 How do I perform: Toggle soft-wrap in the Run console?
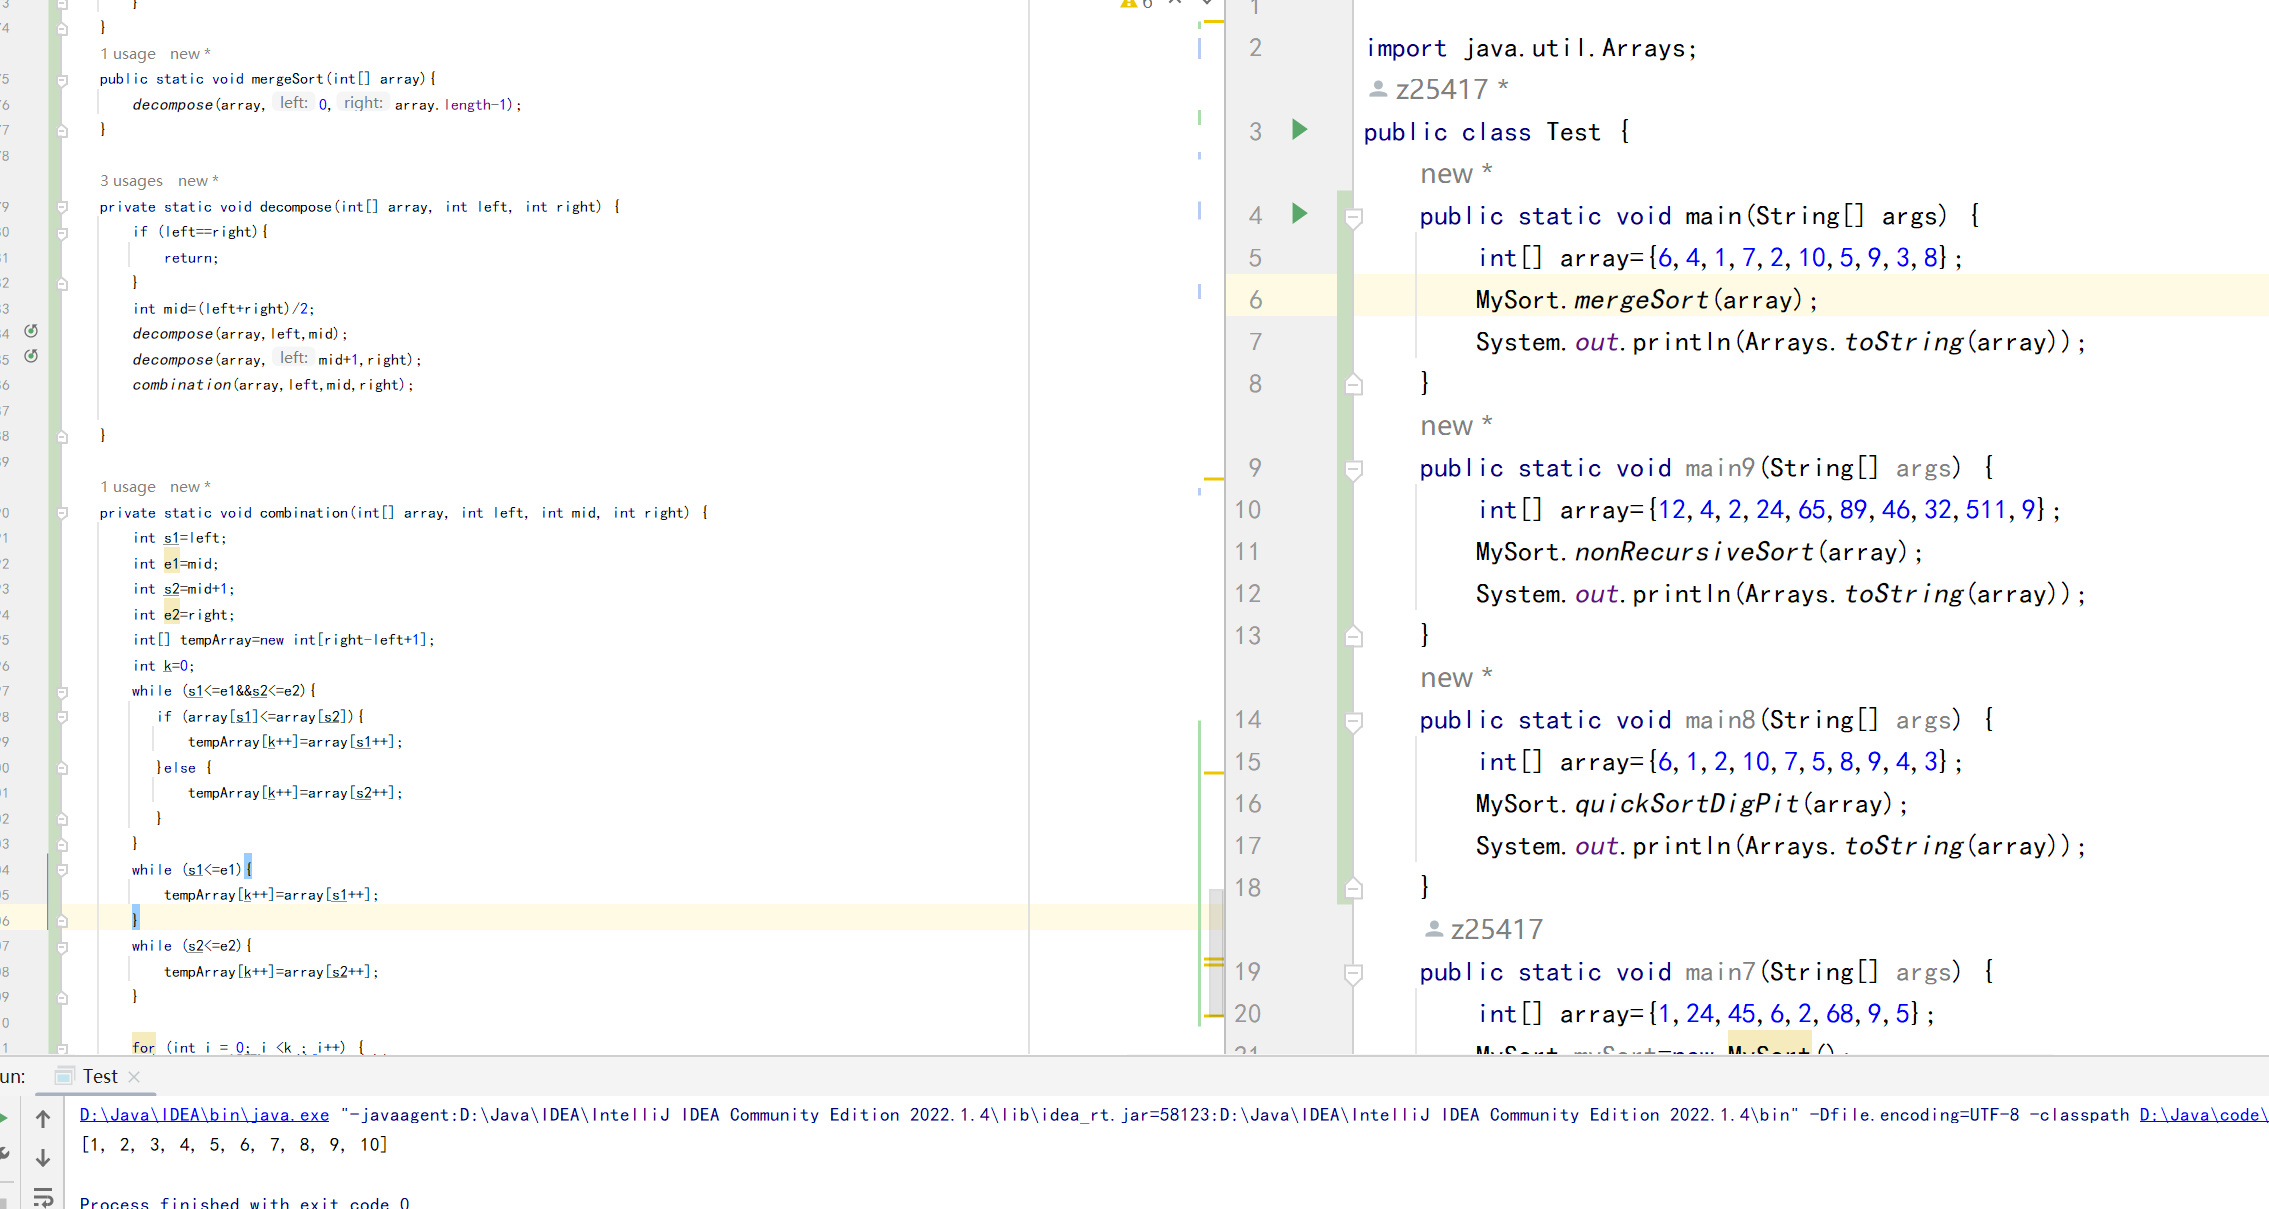(43, 1196)
